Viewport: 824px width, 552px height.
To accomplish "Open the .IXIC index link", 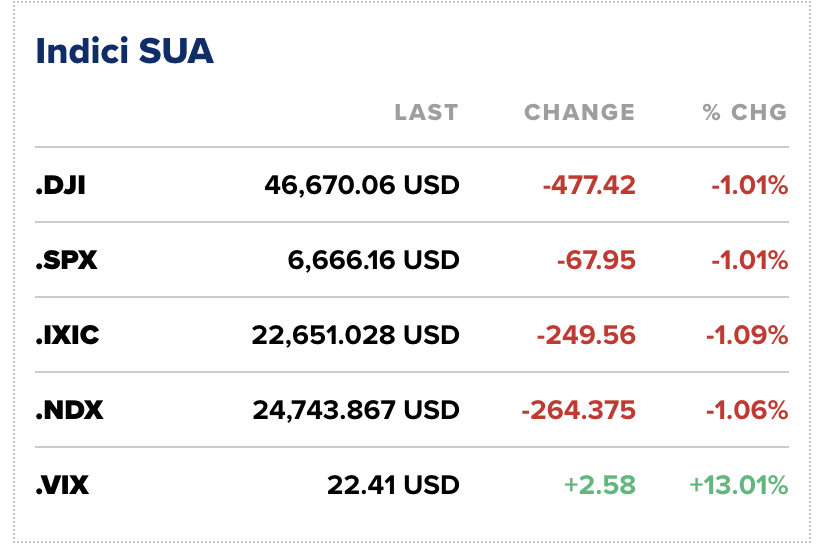I will [x=68, y=335].
